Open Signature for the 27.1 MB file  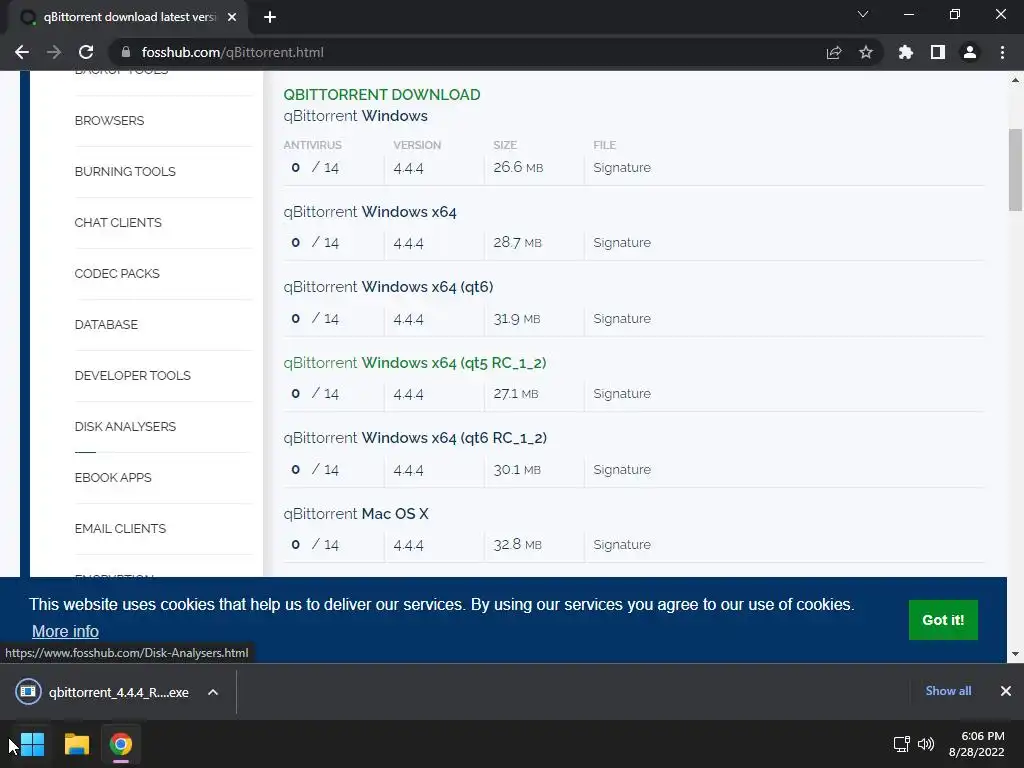click(622, 394)
